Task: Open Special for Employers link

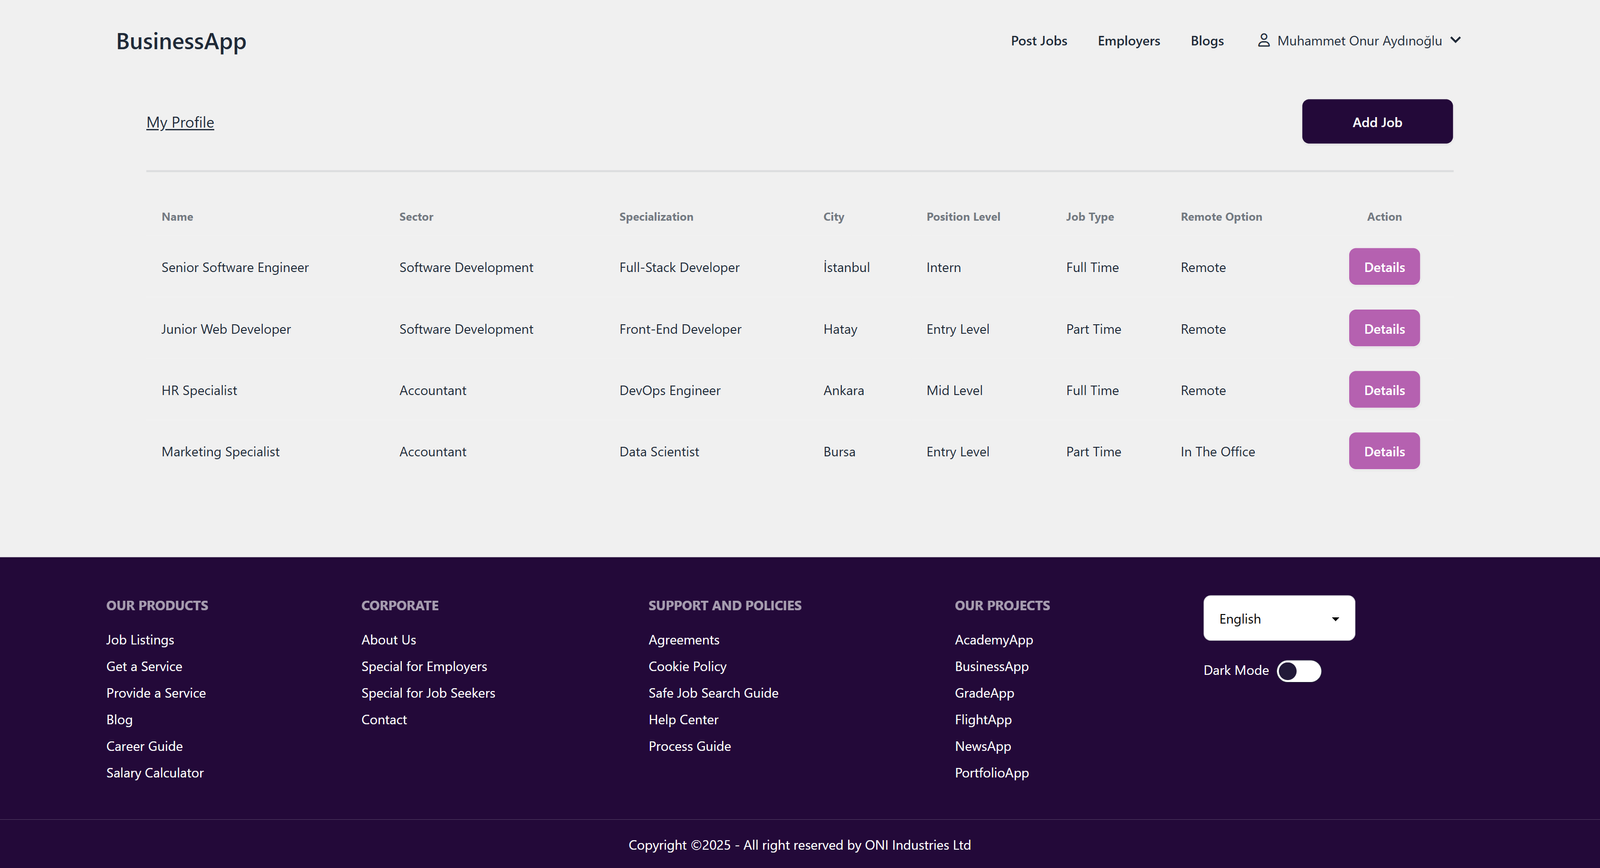Action: pos(424,667)
